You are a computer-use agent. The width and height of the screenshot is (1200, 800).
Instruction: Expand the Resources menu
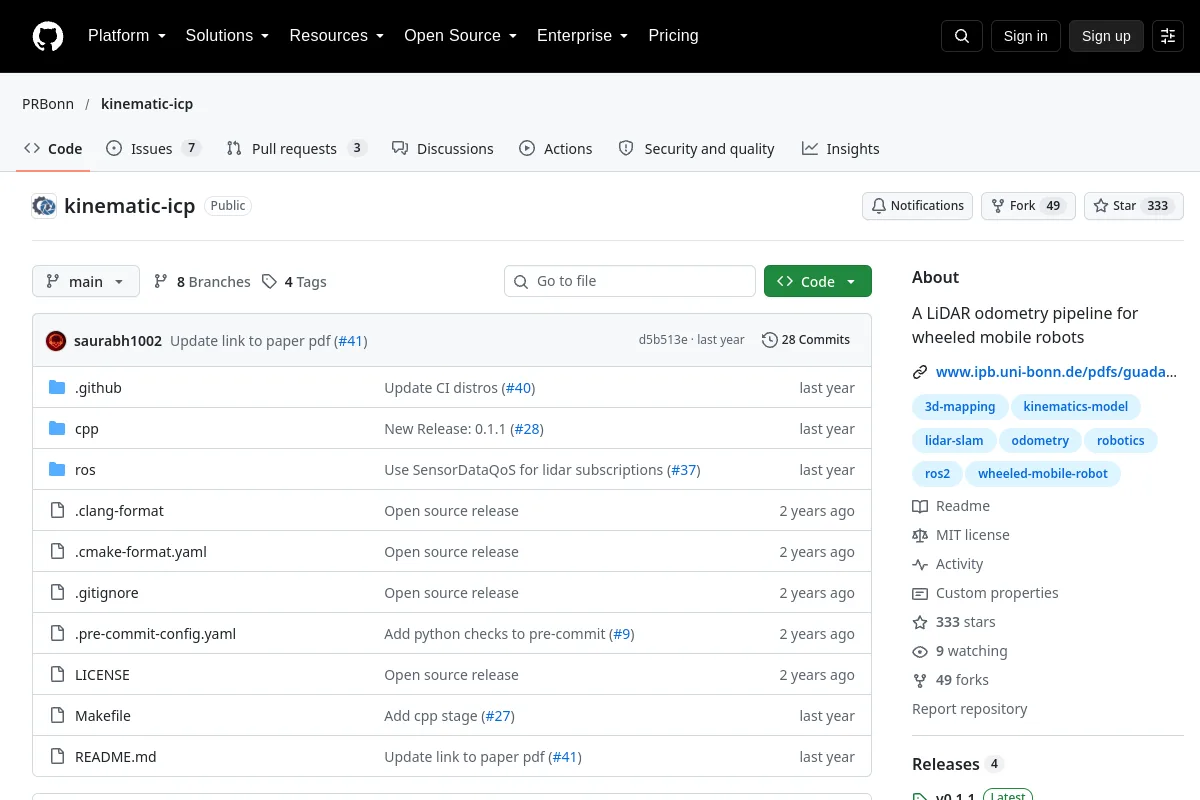click(x=337, y=36)
